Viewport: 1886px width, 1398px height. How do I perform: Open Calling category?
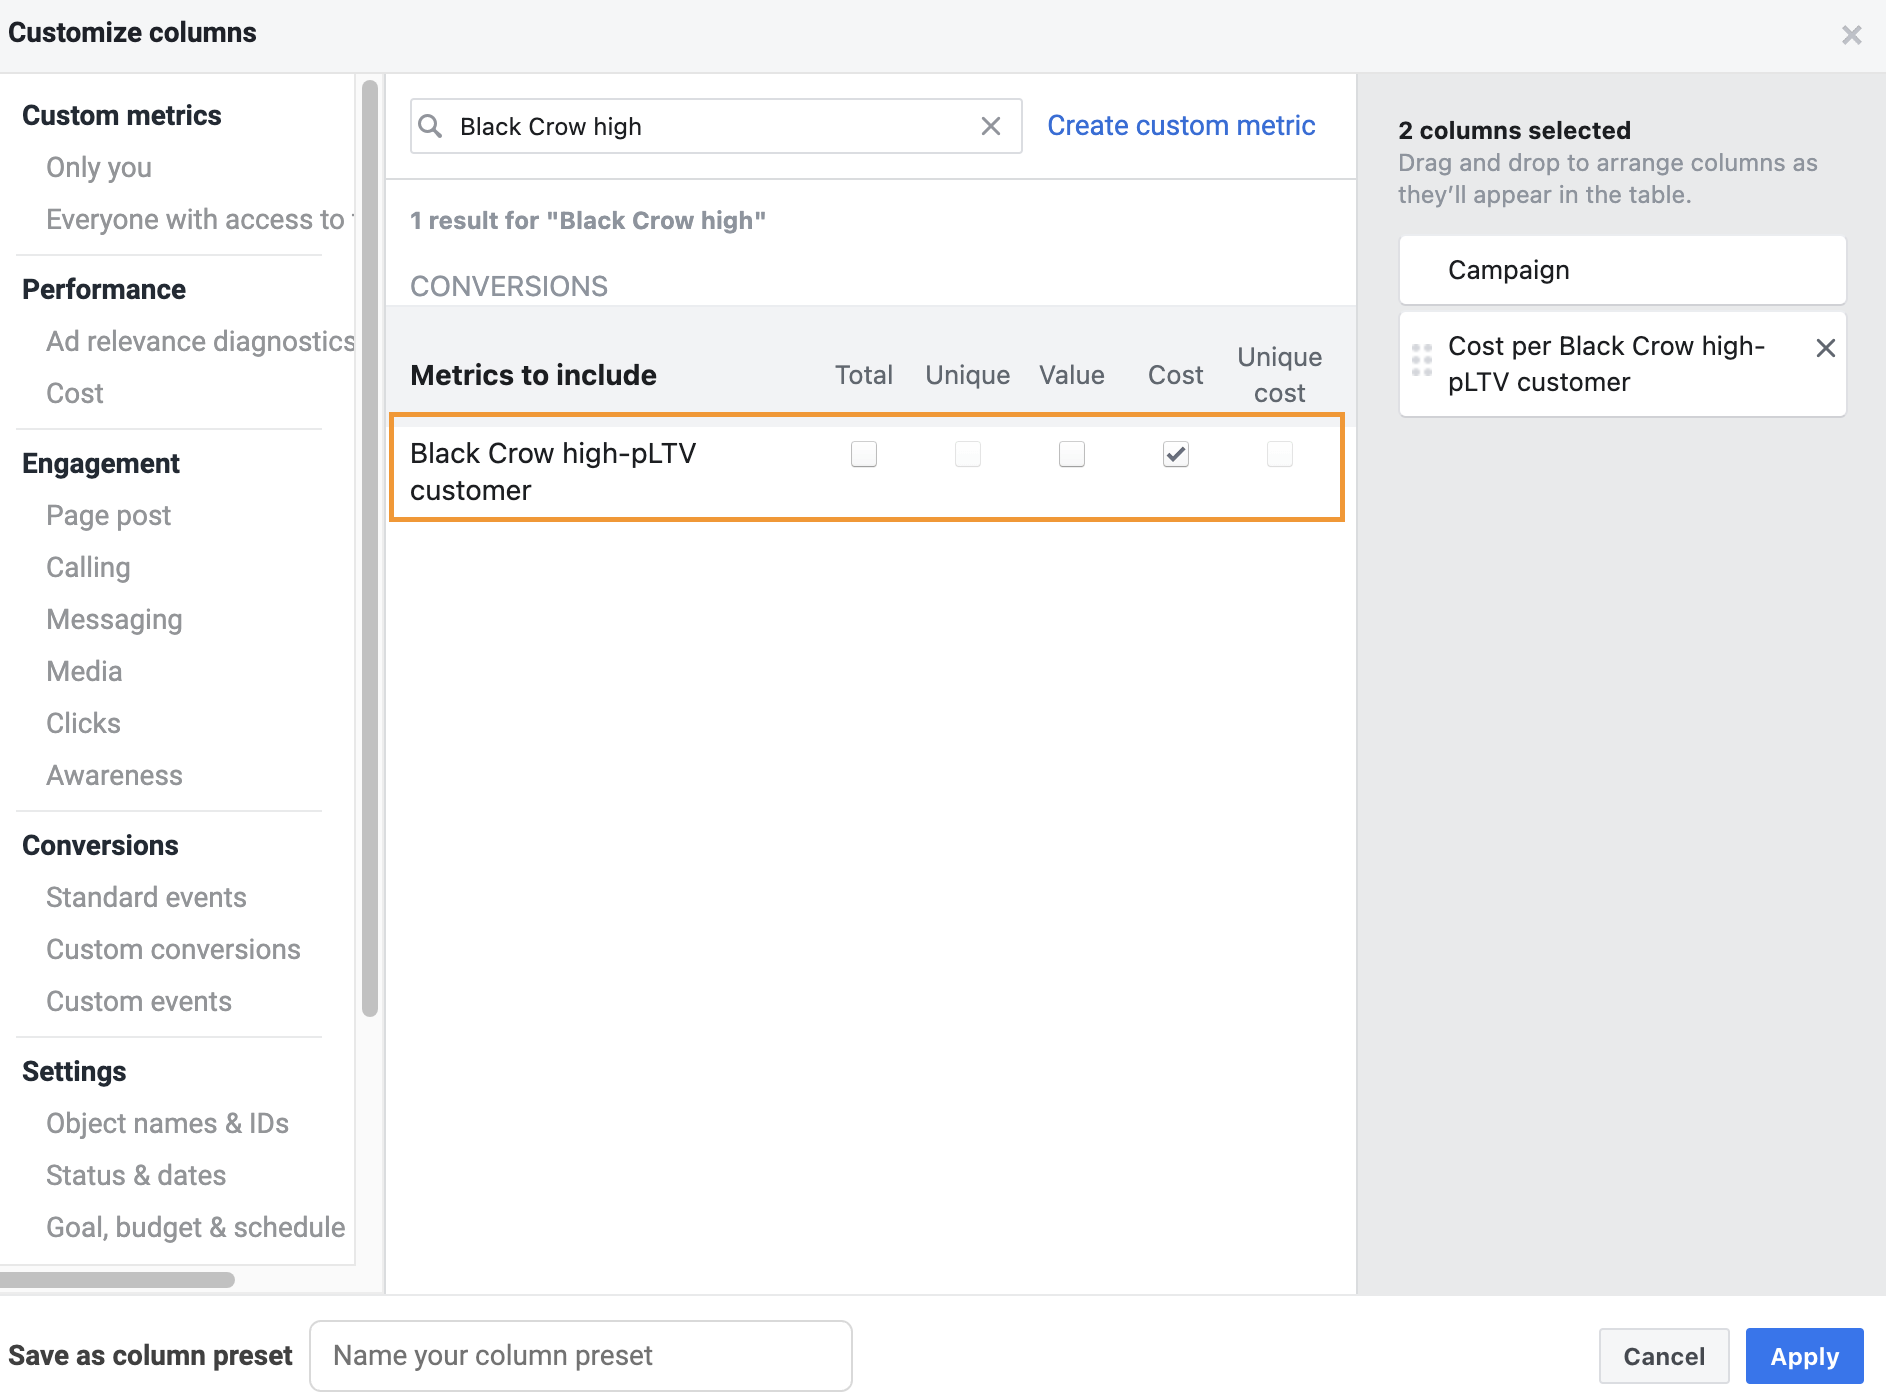[x=88, y=567]
